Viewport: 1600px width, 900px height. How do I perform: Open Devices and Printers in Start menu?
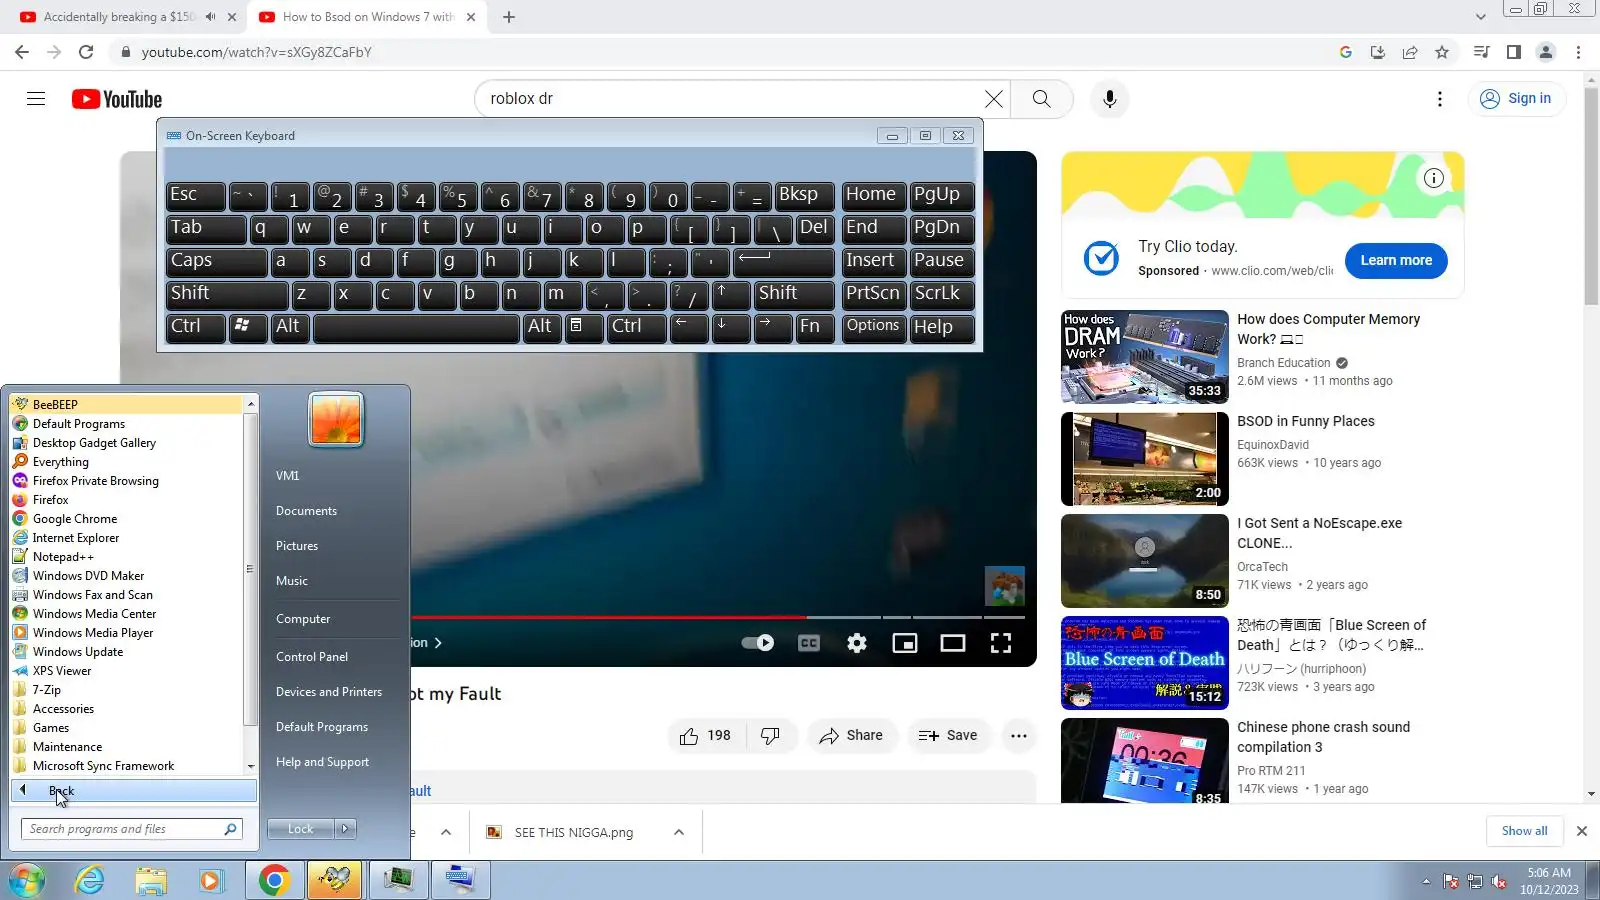[x=329, y=692]
